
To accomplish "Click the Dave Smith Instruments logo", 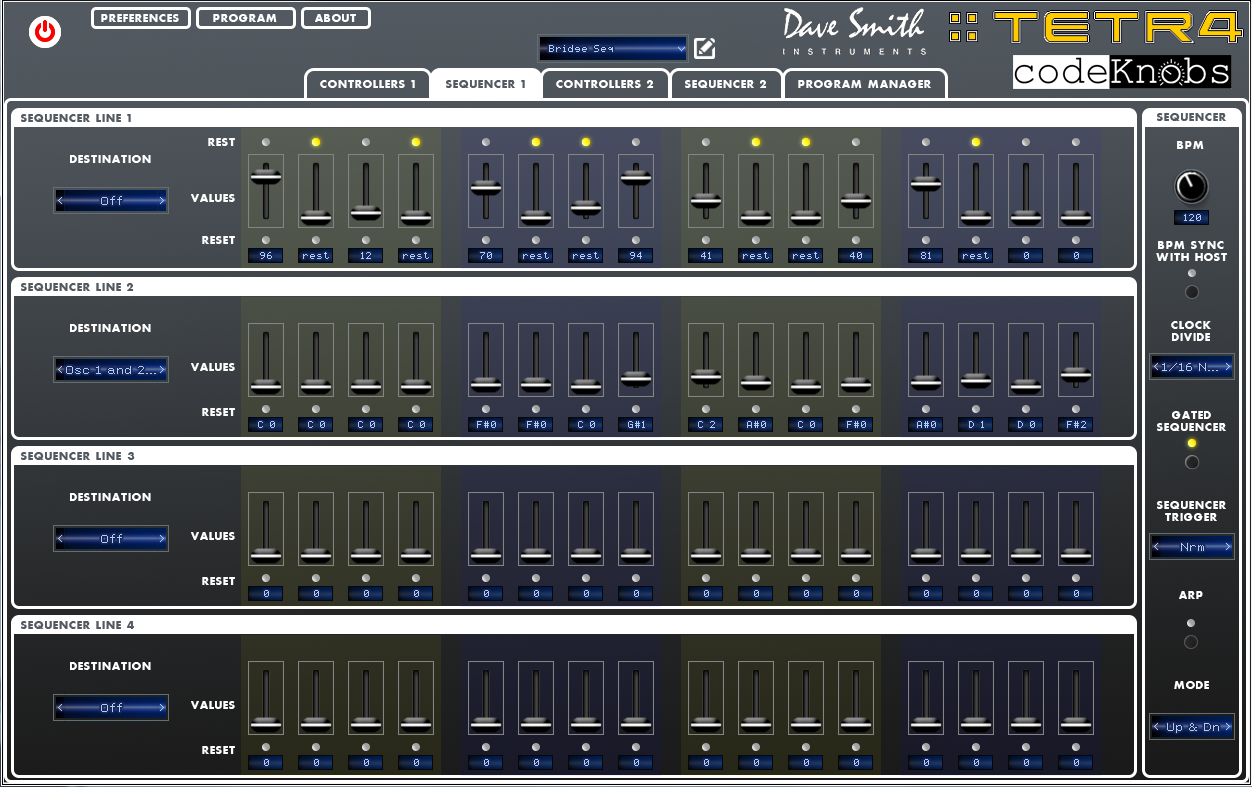I will 854,32.
